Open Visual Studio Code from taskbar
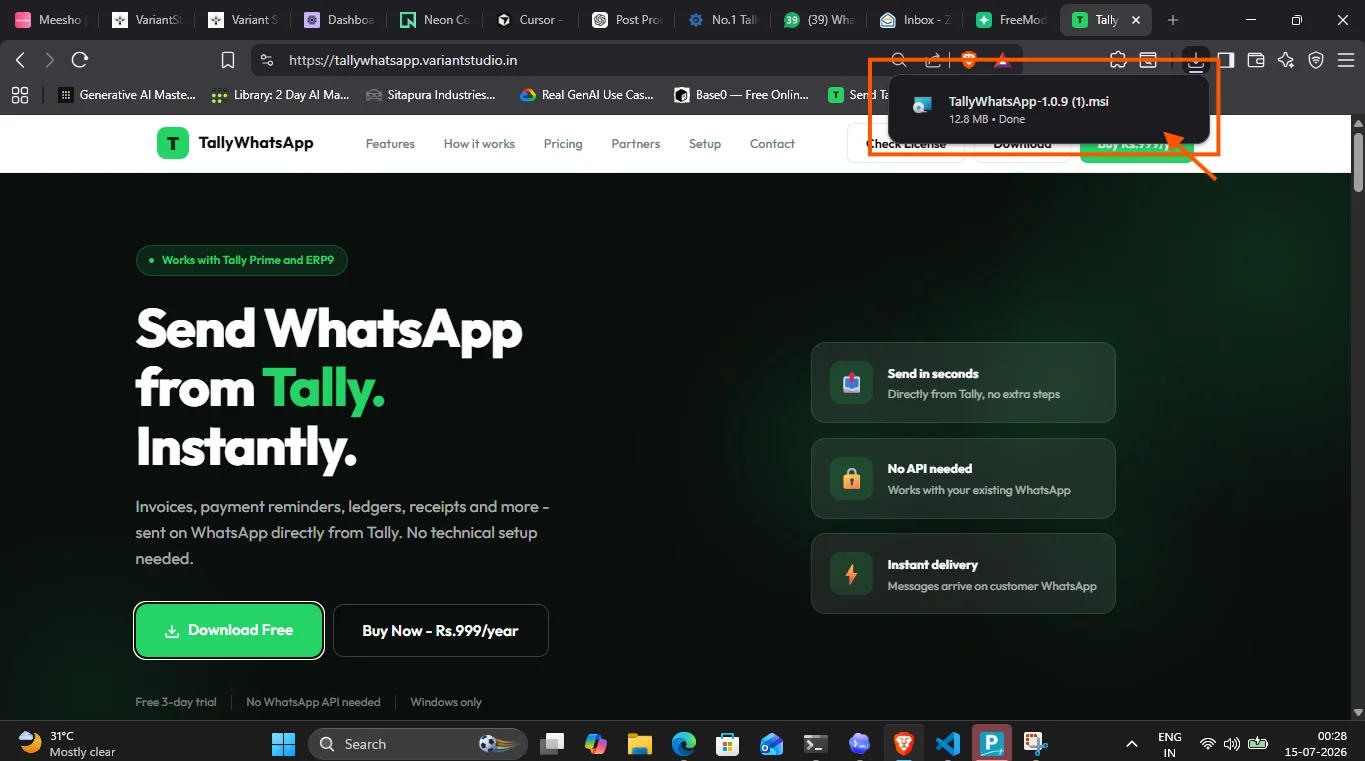The width and height of the screenshot is (1365, 761). [948, 744]
